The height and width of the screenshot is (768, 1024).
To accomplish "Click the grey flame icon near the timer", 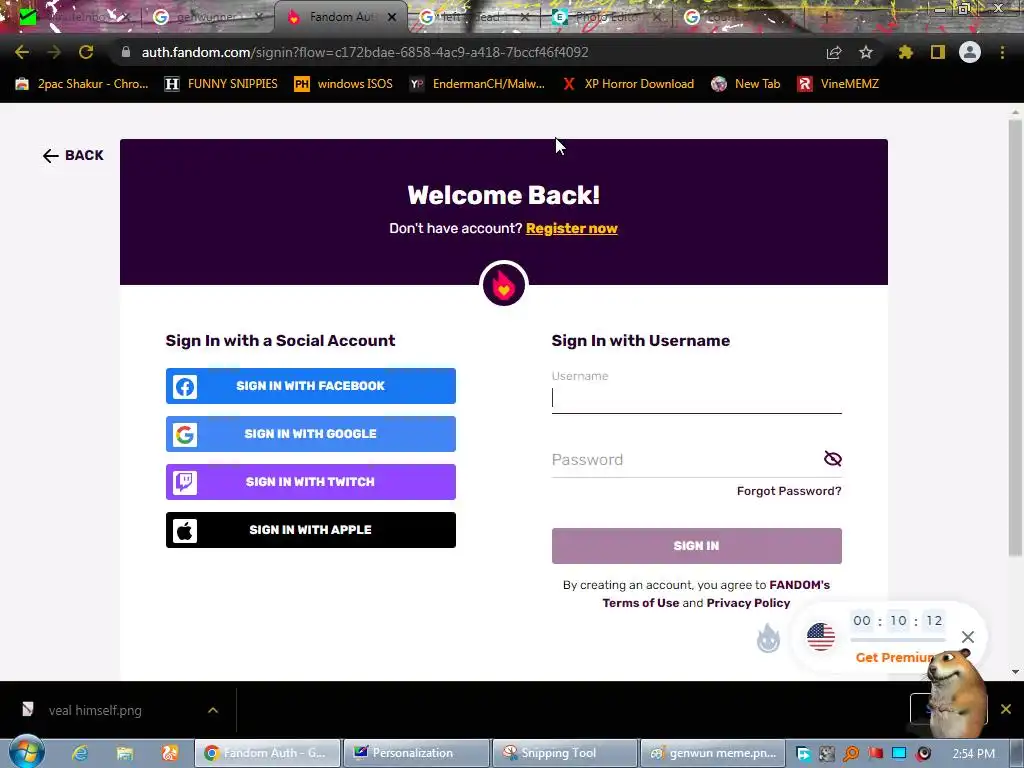I will click(x=768, y=637).
